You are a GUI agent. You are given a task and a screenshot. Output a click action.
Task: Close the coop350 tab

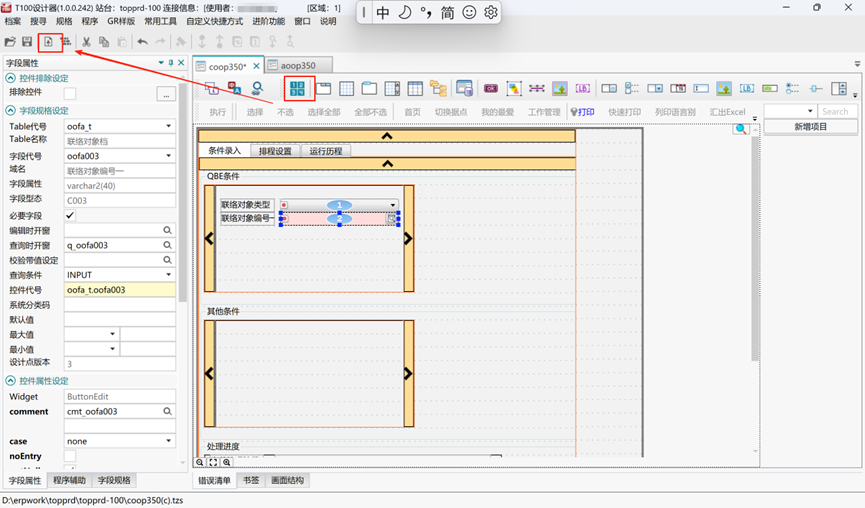[257, 66]
